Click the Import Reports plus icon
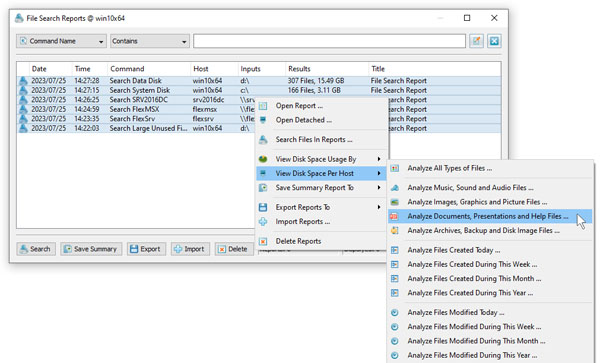The width and height of the screenshot is (600, 363). click(263, 221)
